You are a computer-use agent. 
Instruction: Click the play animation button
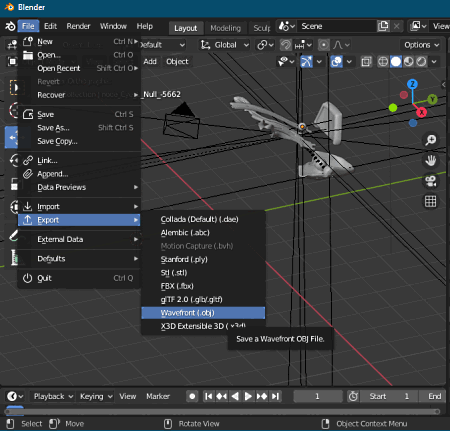(x=248, y=396)
